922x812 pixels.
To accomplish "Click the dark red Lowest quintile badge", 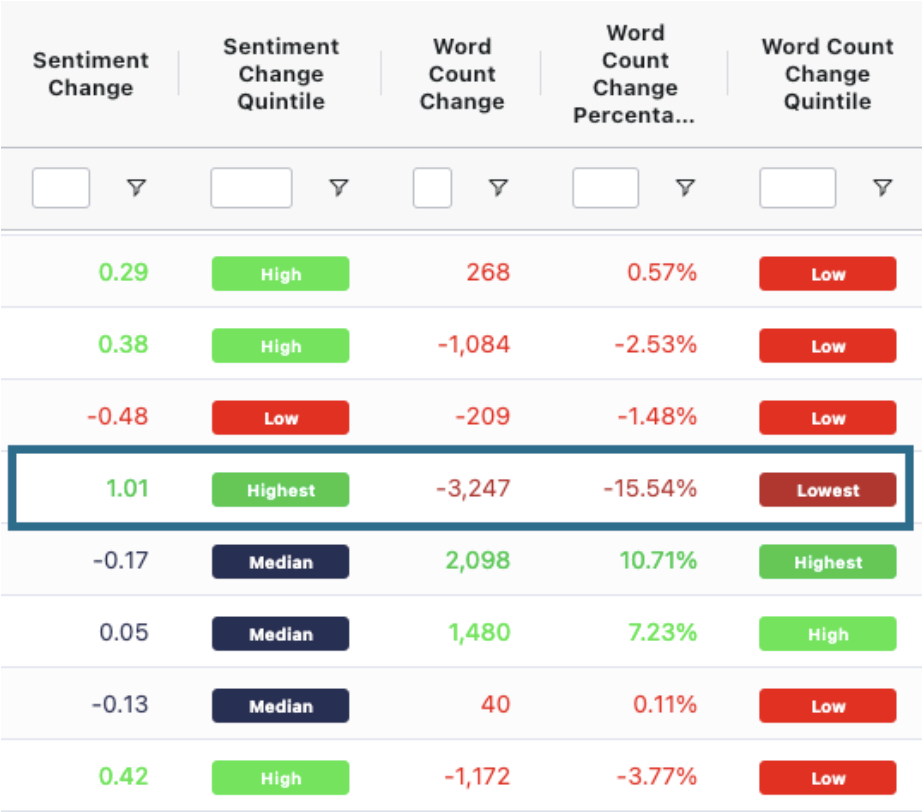I will pyautogui.click(x=827, y=490).
